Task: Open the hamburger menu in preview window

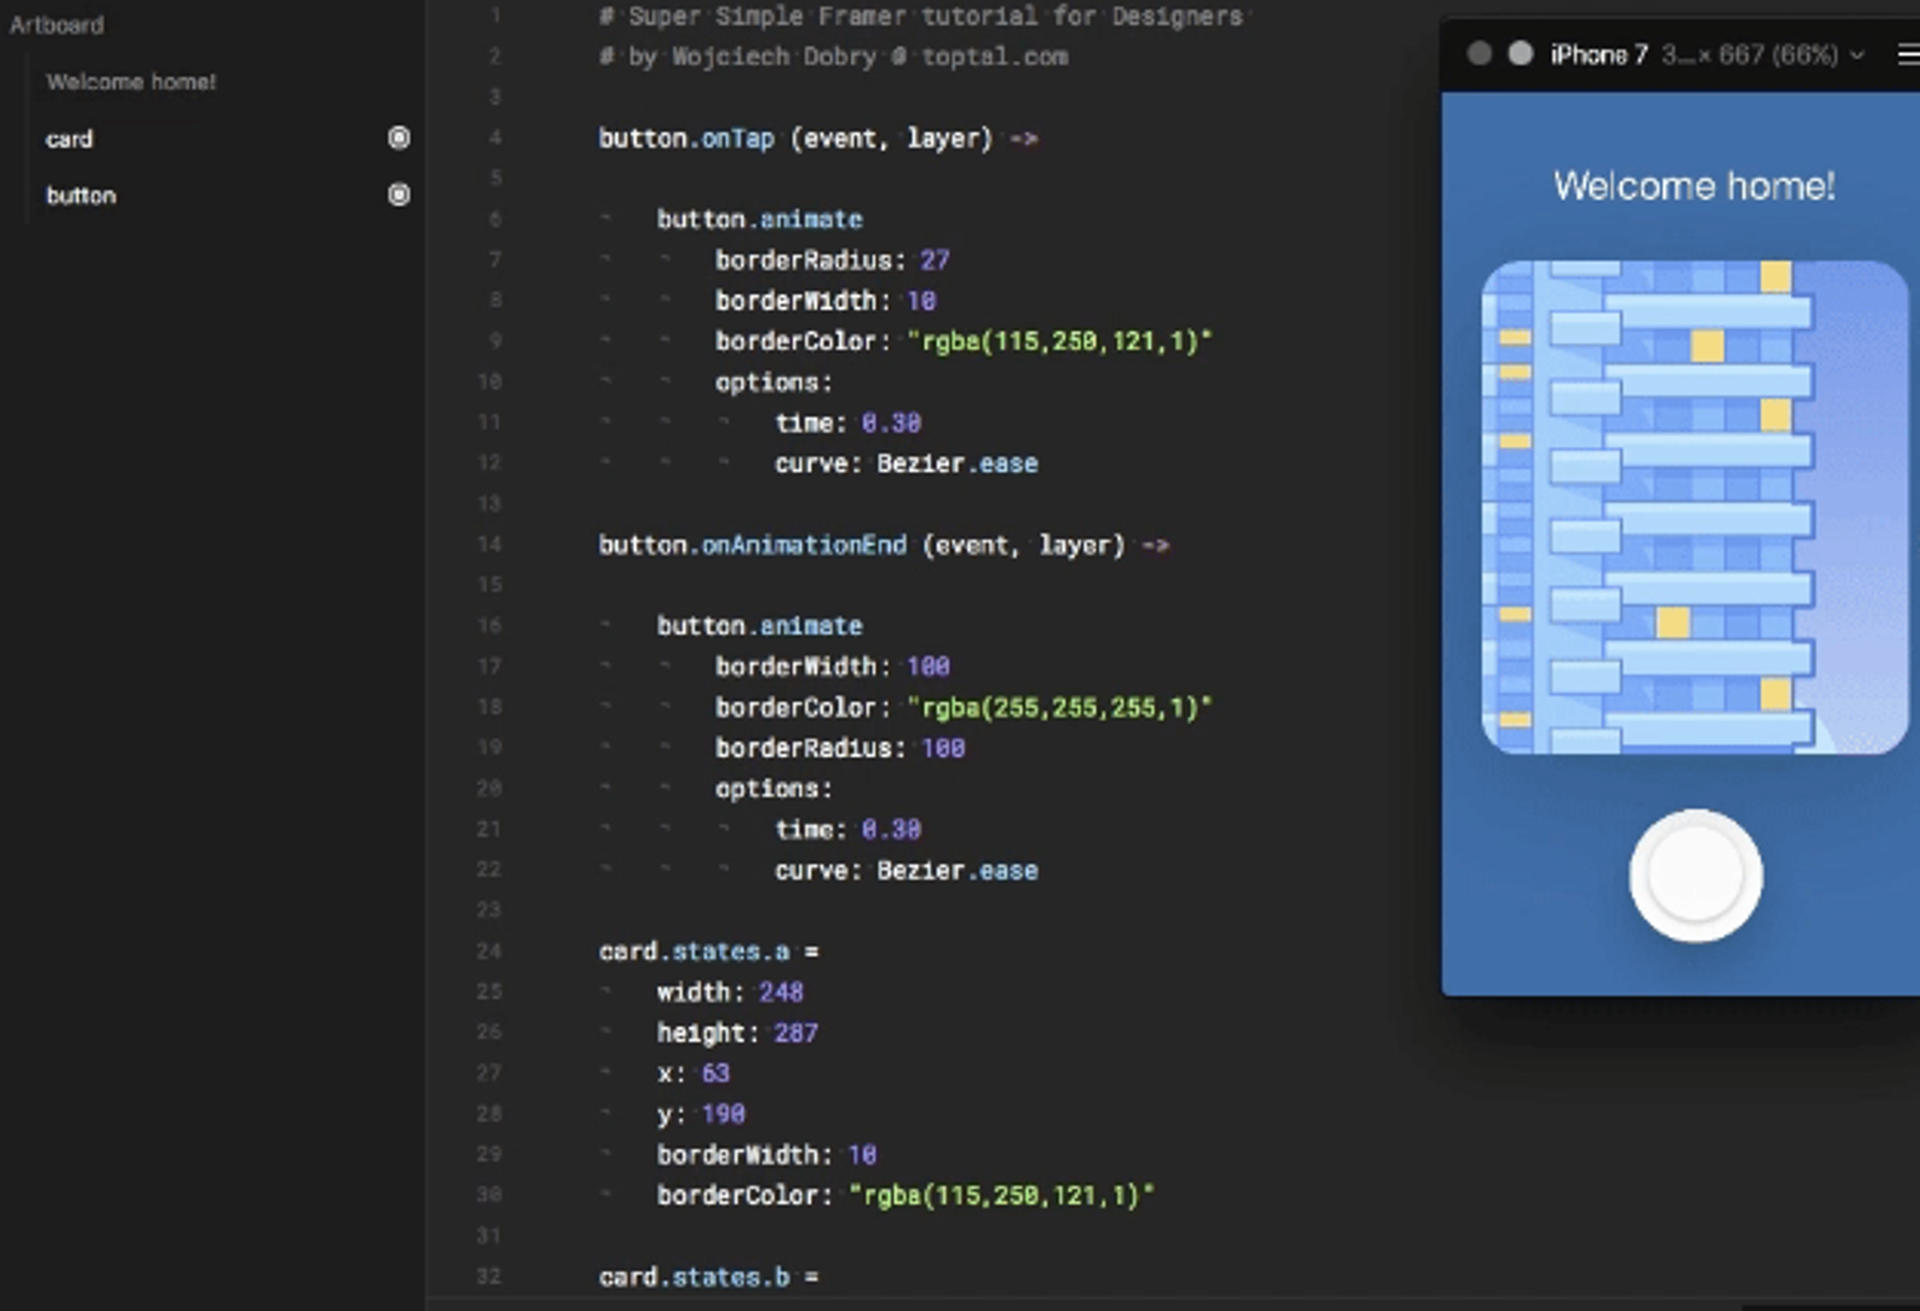Action: click(x=1908, y=55)
